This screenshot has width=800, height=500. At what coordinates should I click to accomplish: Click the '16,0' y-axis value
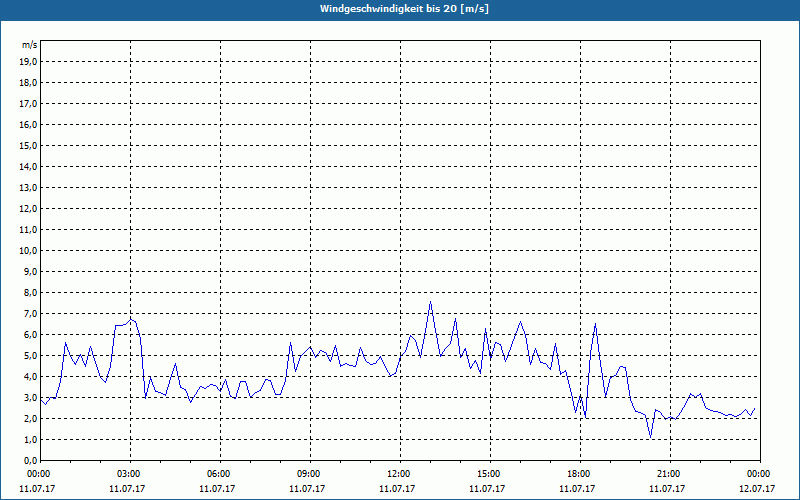[x=28, y=124]
